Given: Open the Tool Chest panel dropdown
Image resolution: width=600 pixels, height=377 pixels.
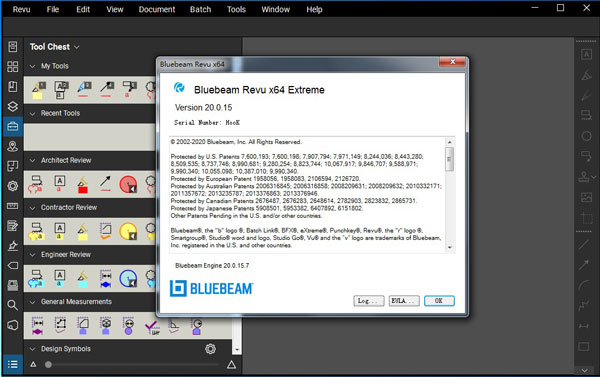Looking at the screenshot, I should pos(77,47).
